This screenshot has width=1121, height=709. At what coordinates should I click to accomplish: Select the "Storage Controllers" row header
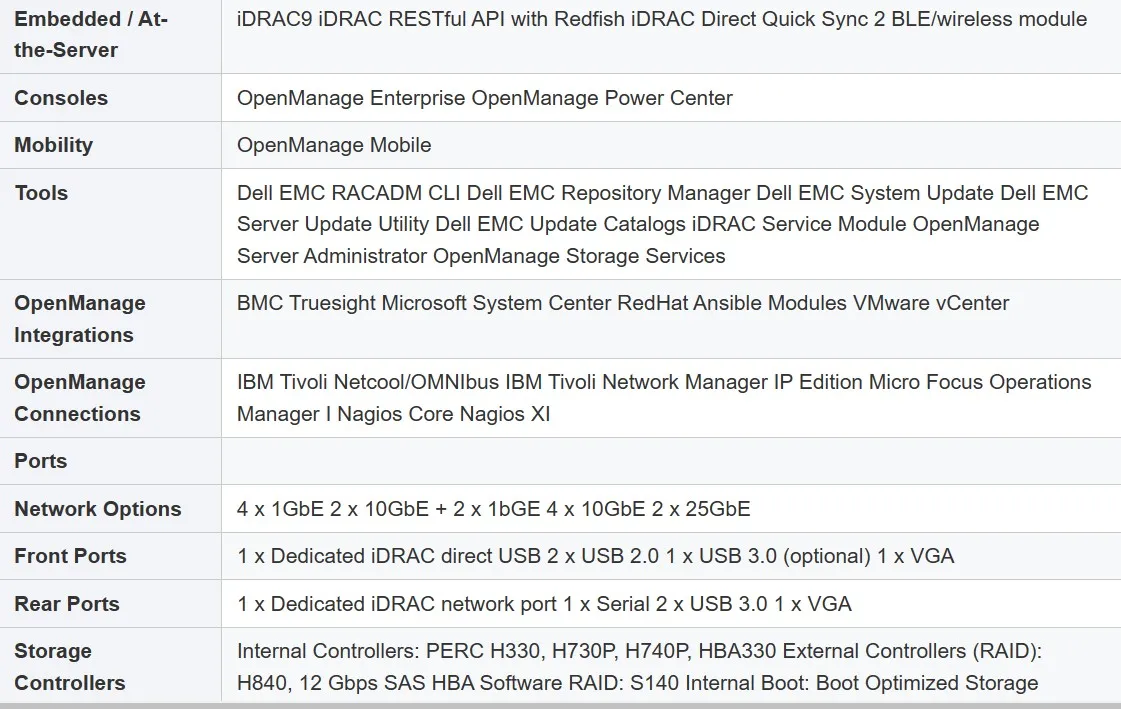[x=70, y=667]
